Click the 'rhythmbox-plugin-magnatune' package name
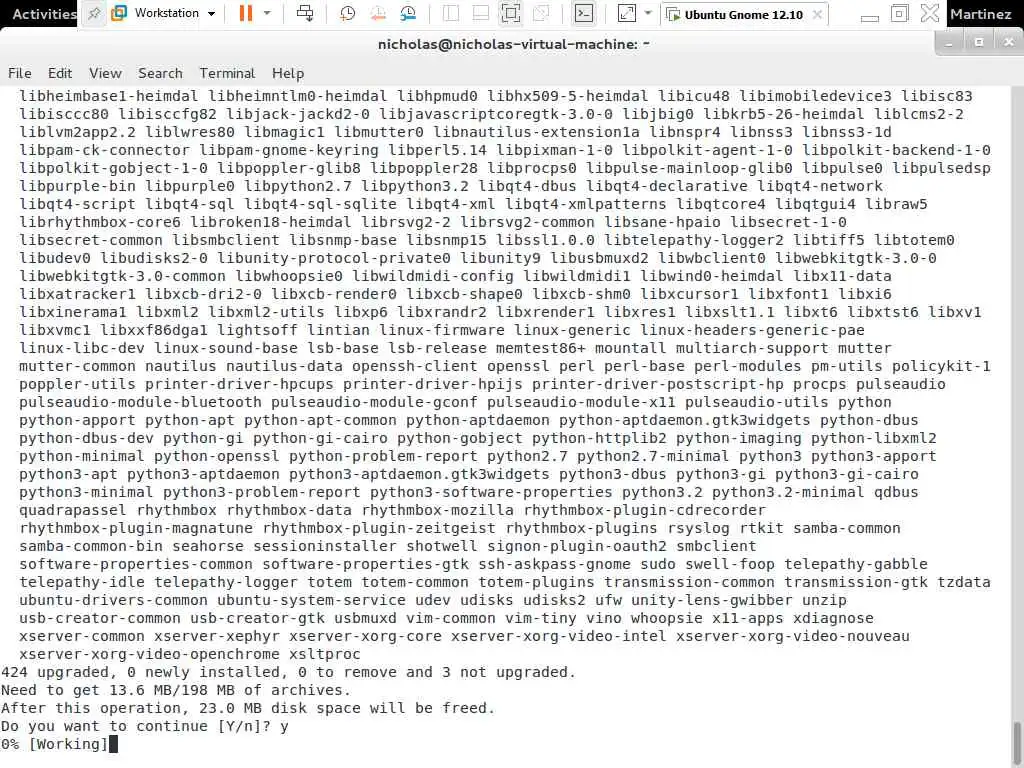Screen dimensions: 1024x768 coord(136,528)
